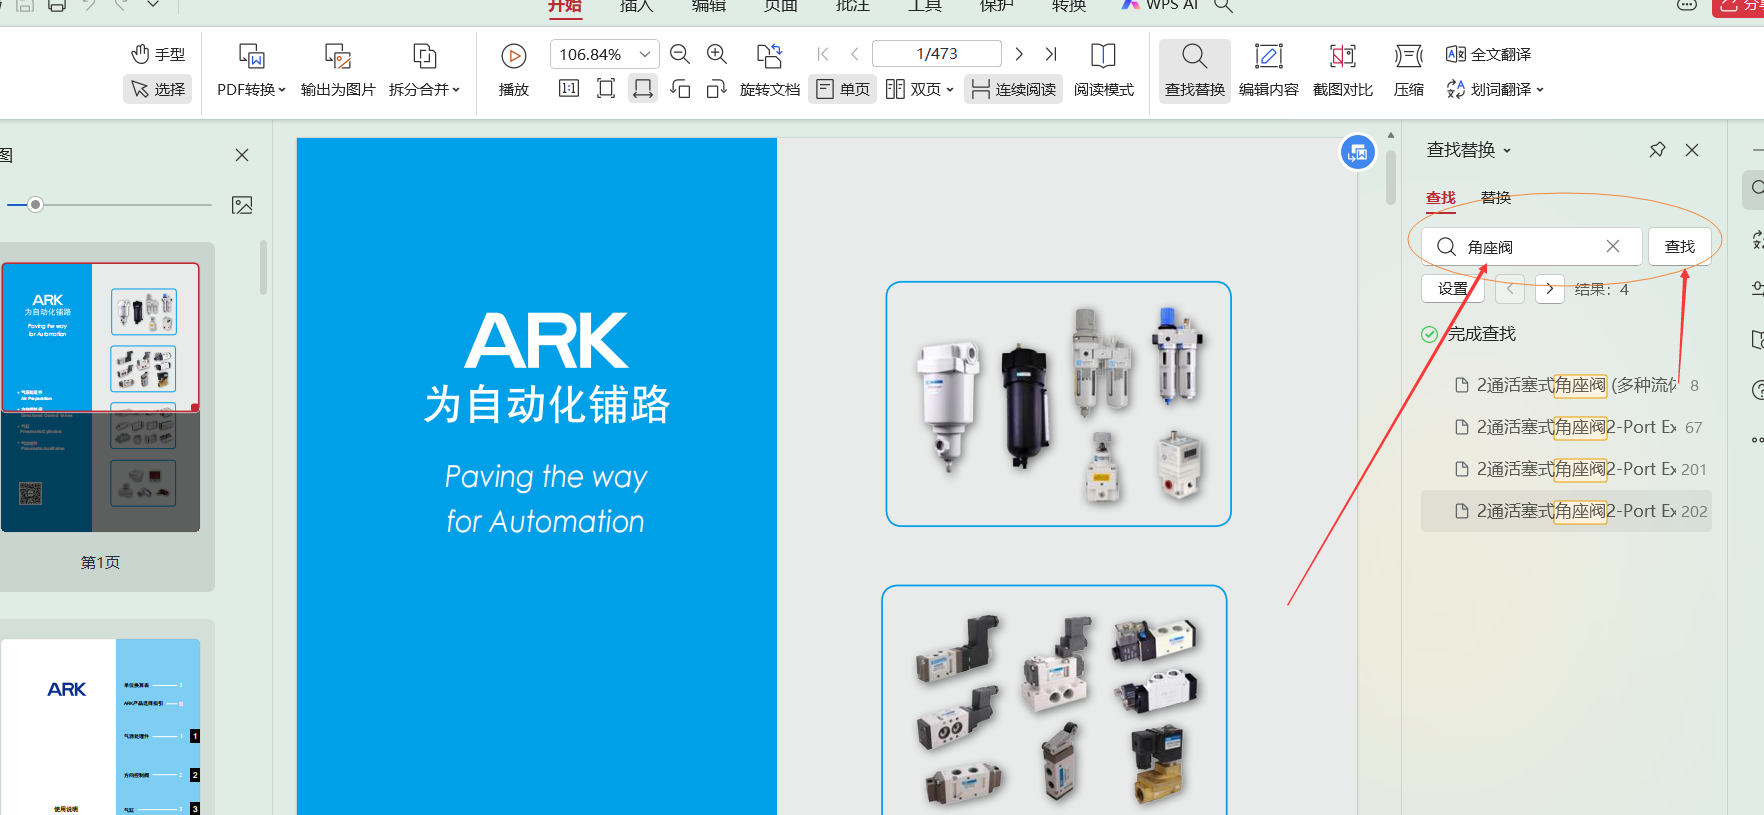Expand the PDF Convert dropdown
Viewport: 1764px width, 815px height.
click(x=251, y=89)
